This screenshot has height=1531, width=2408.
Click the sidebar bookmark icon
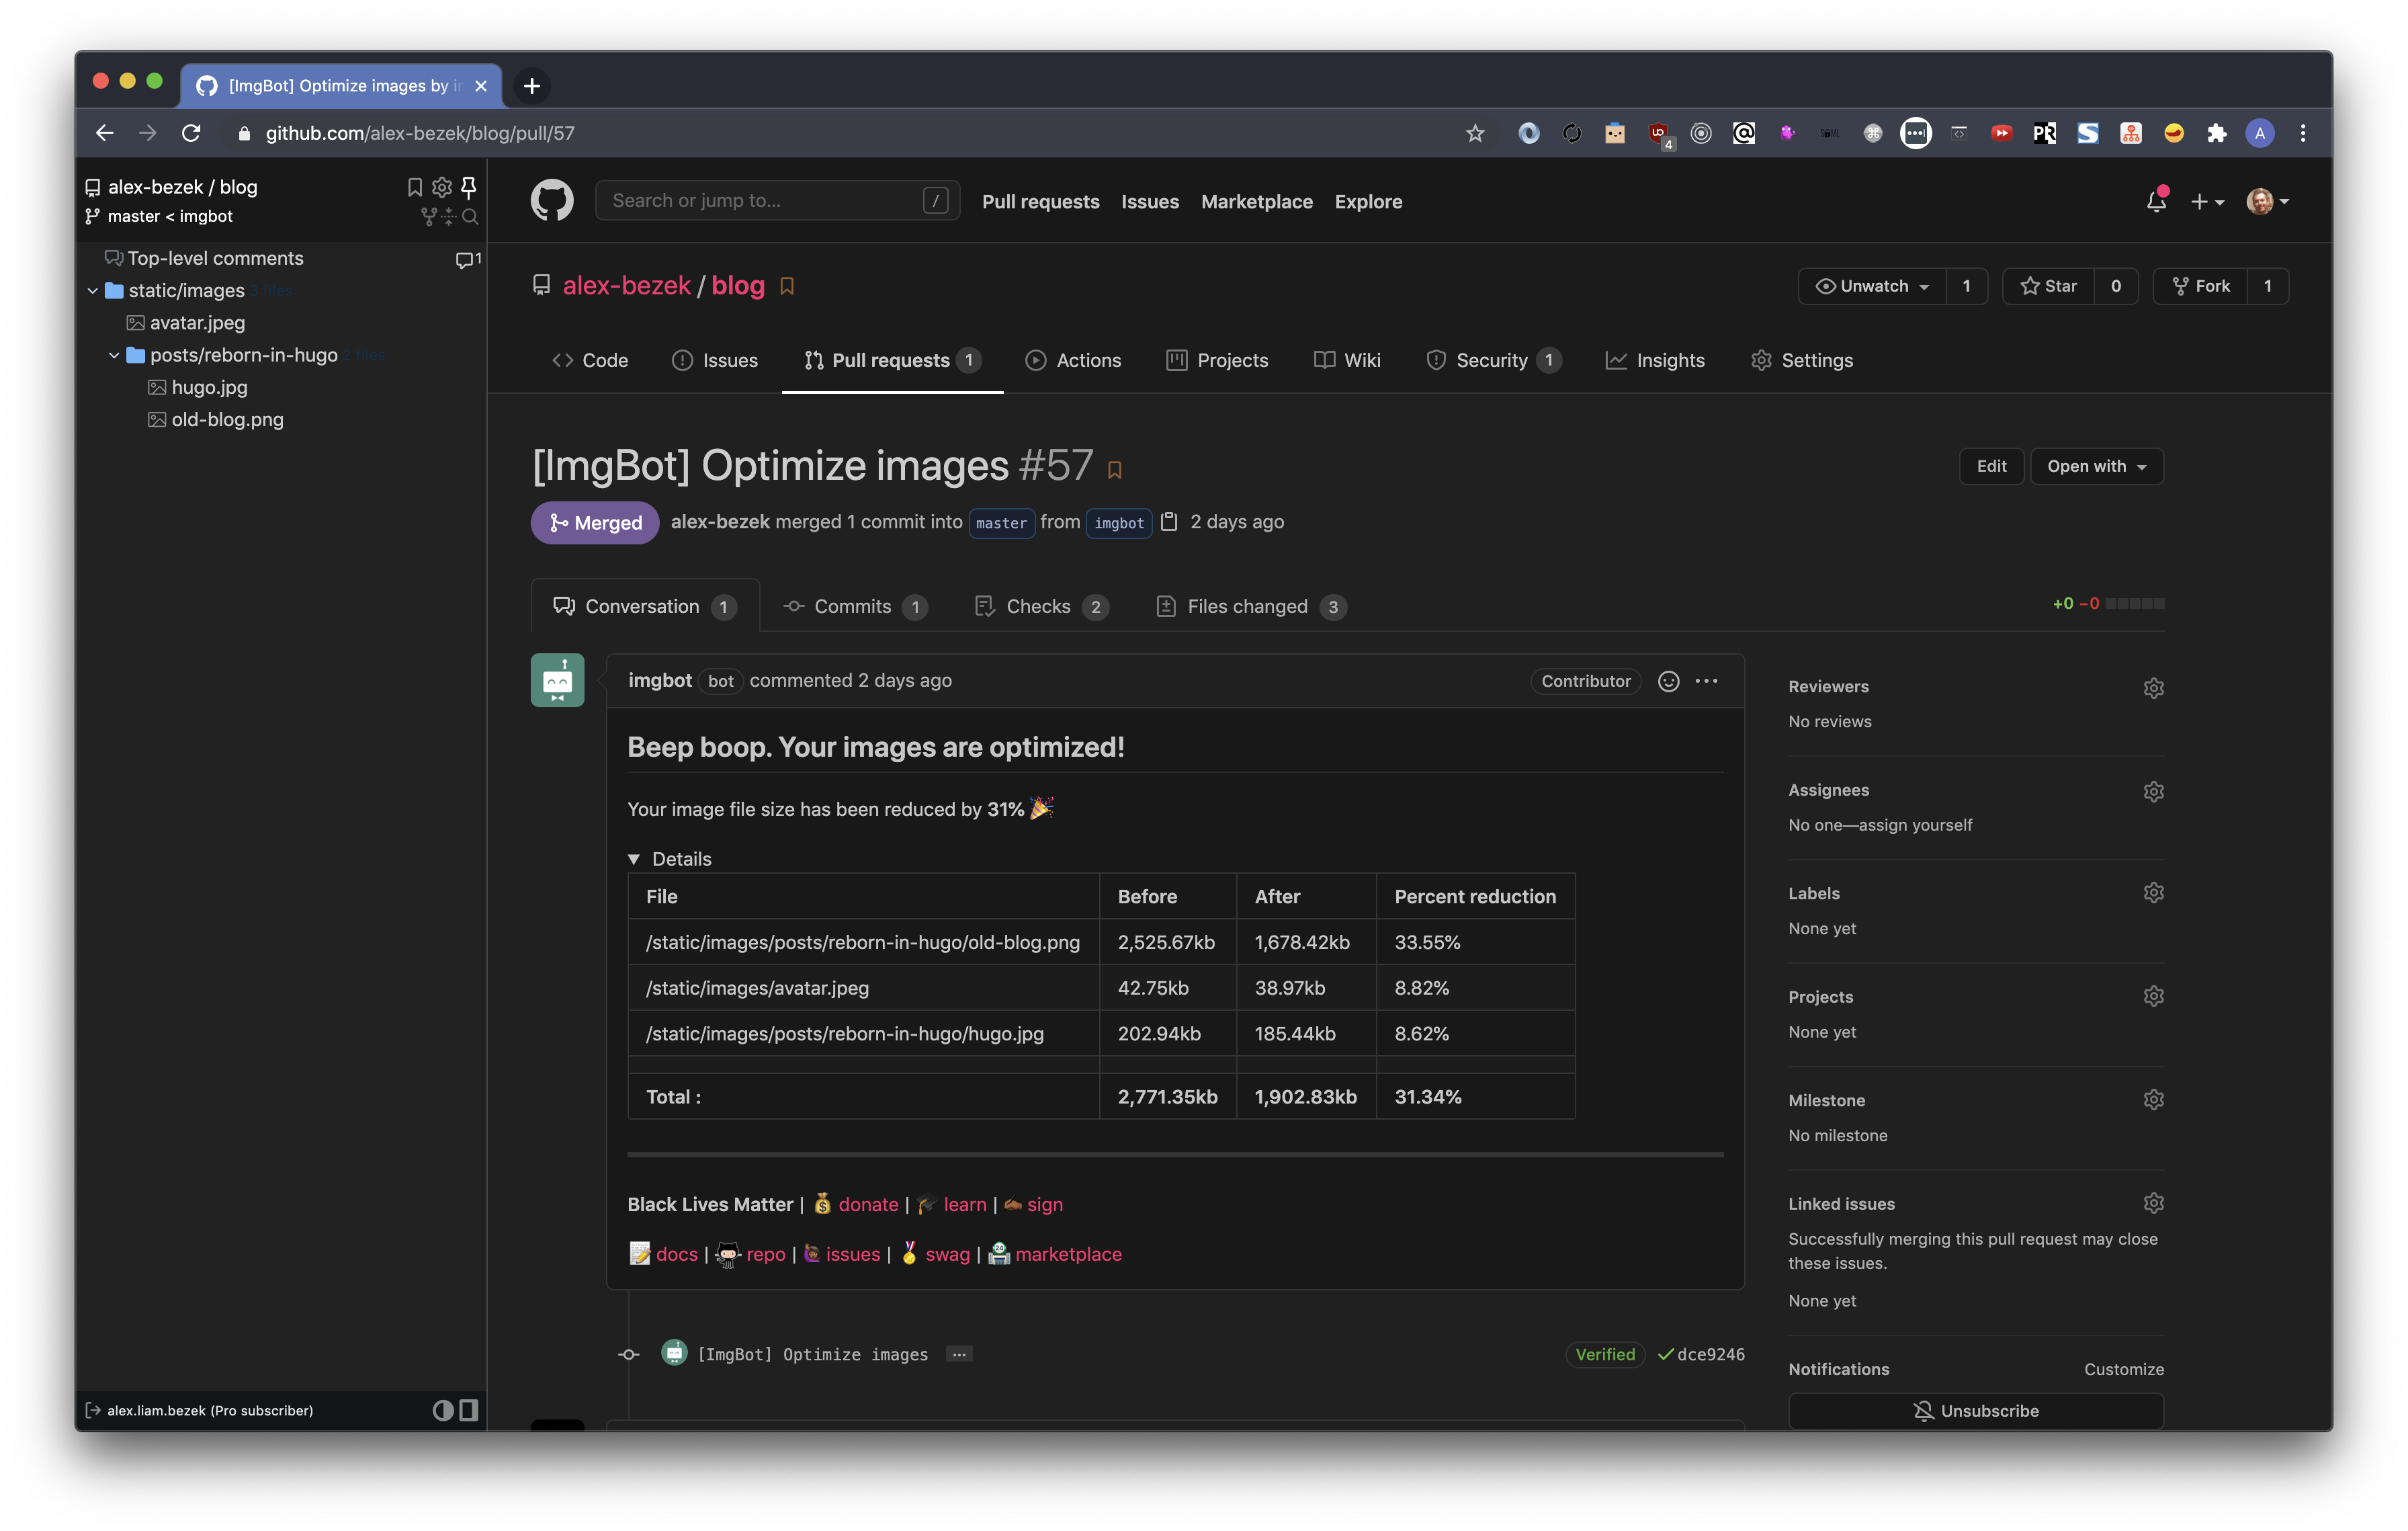415,187
